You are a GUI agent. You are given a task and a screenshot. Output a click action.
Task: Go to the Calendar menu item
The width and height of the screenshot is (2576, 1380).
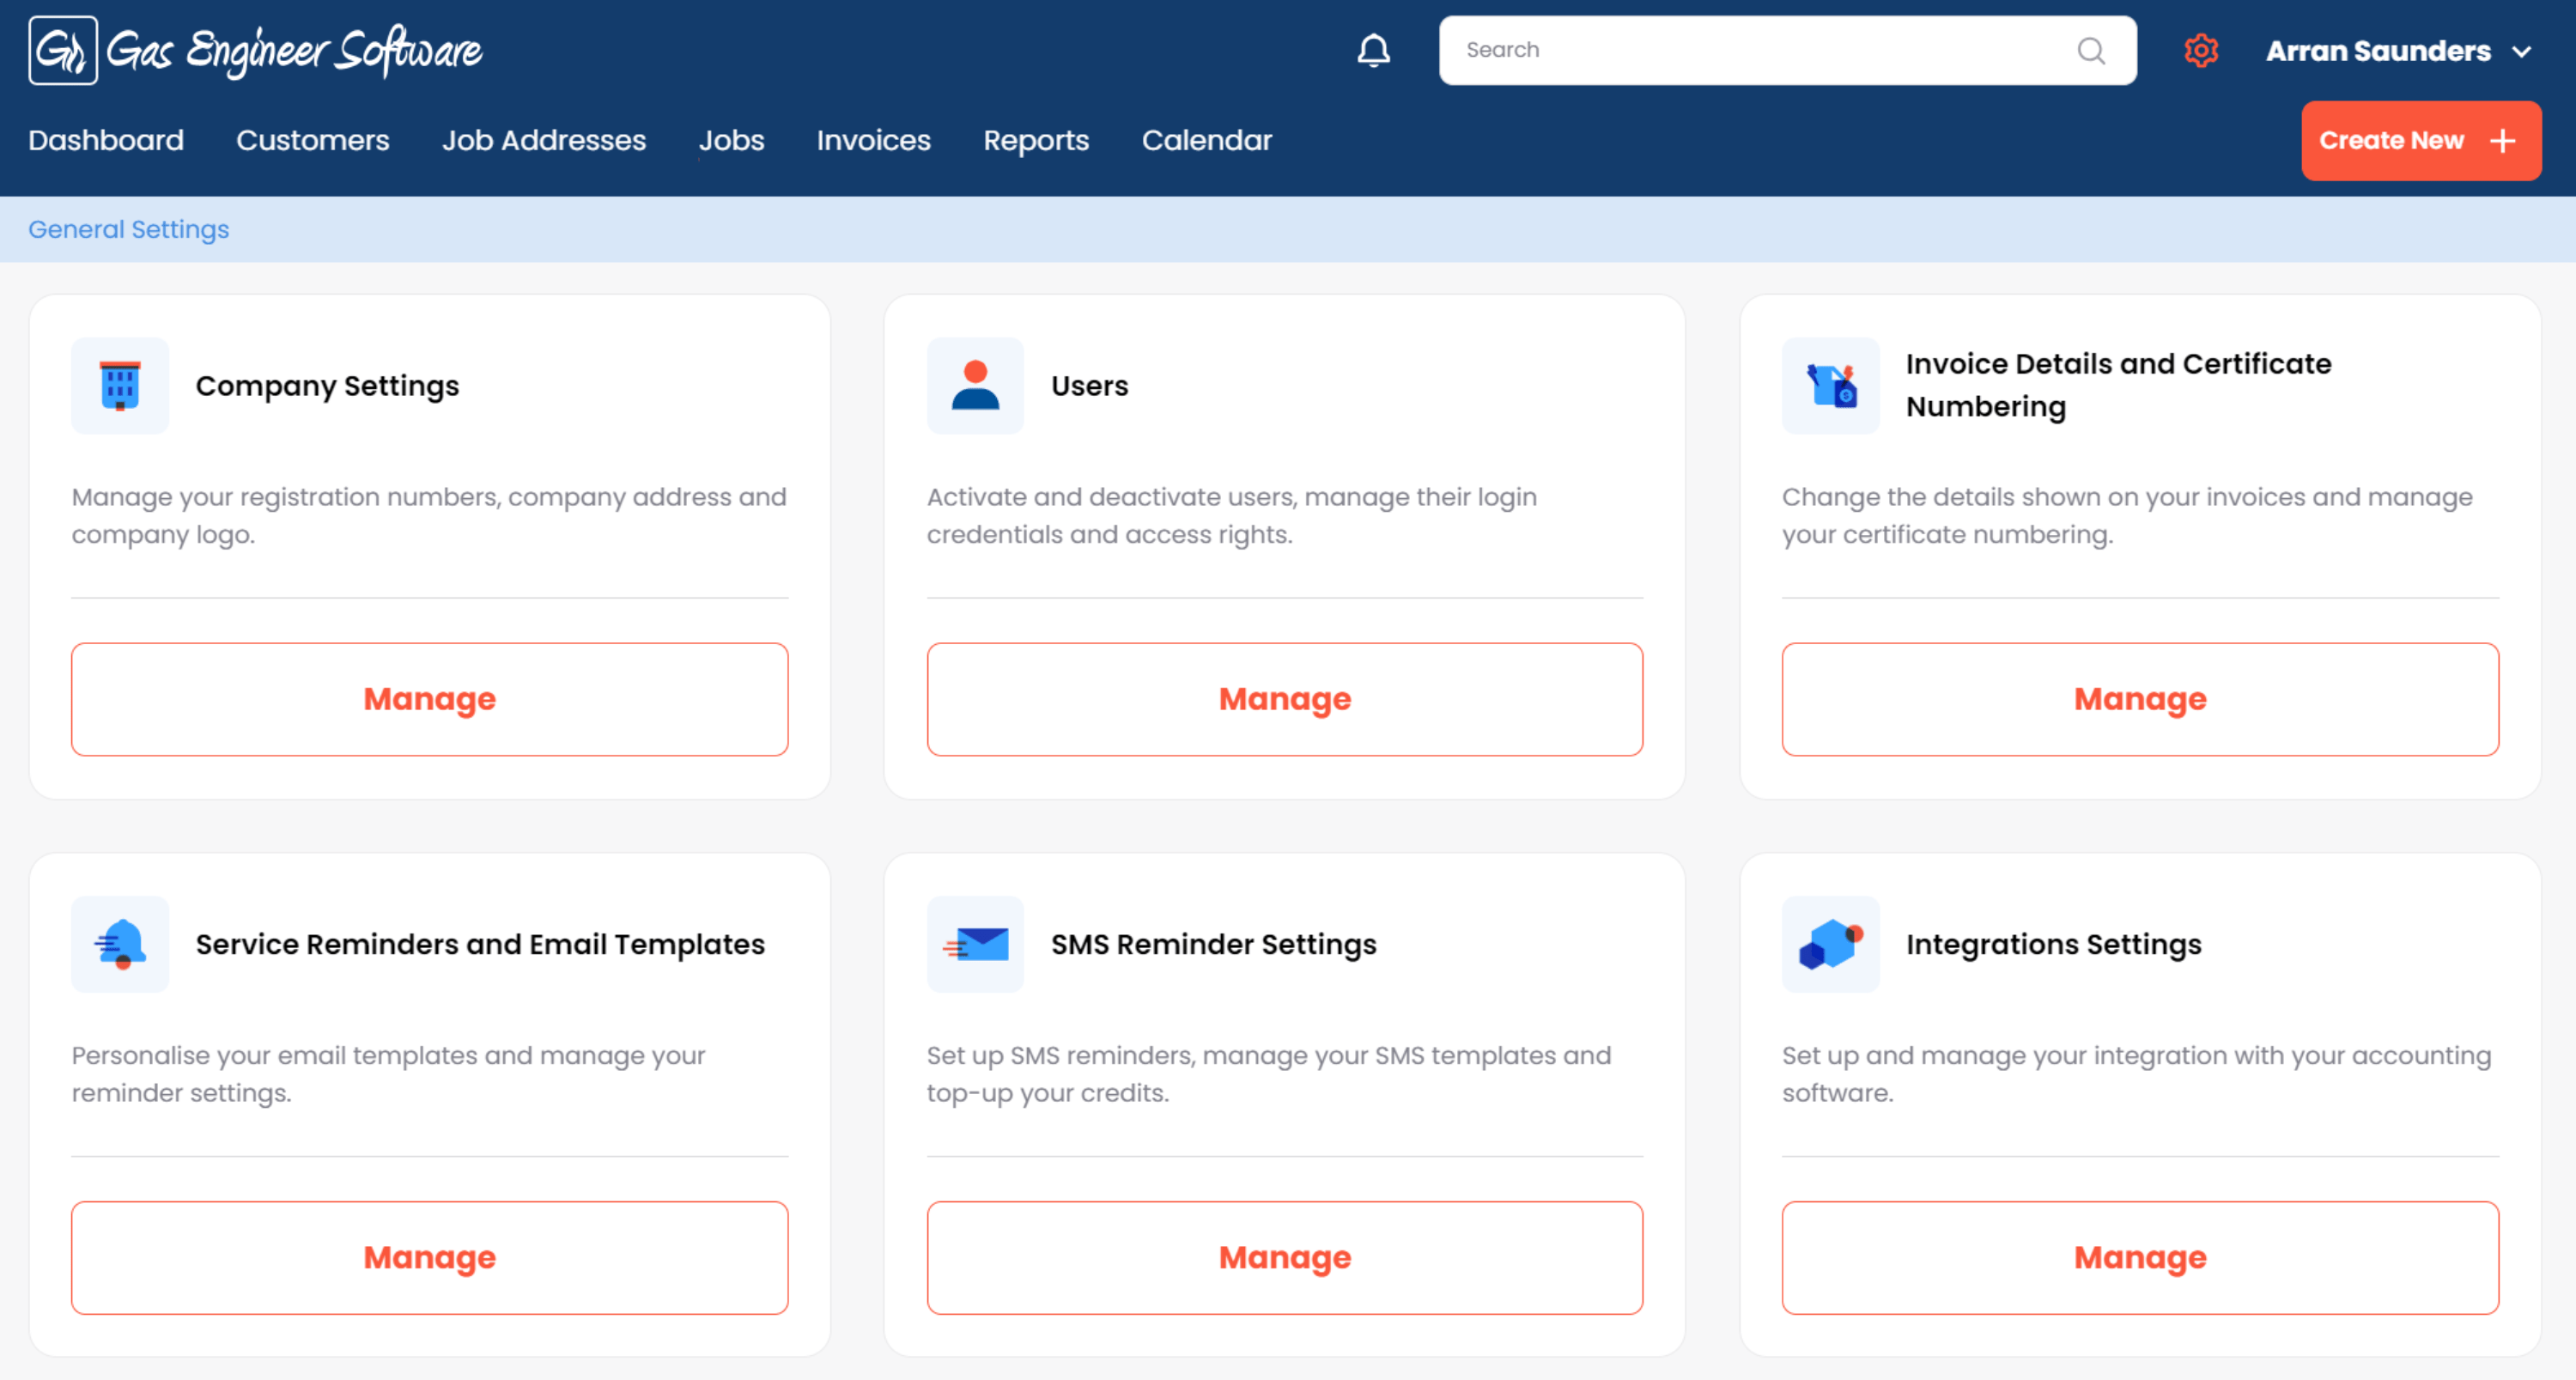tap(1206, 140)
